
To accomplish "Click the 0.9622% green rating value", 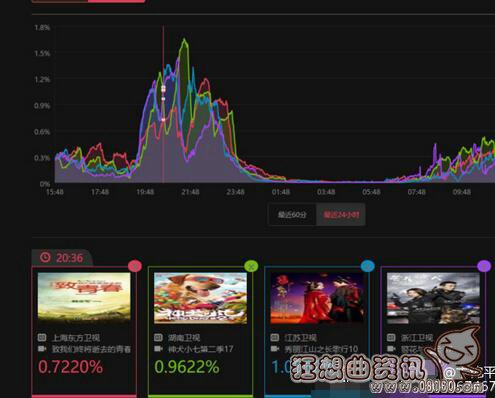I will click(187, 367).
